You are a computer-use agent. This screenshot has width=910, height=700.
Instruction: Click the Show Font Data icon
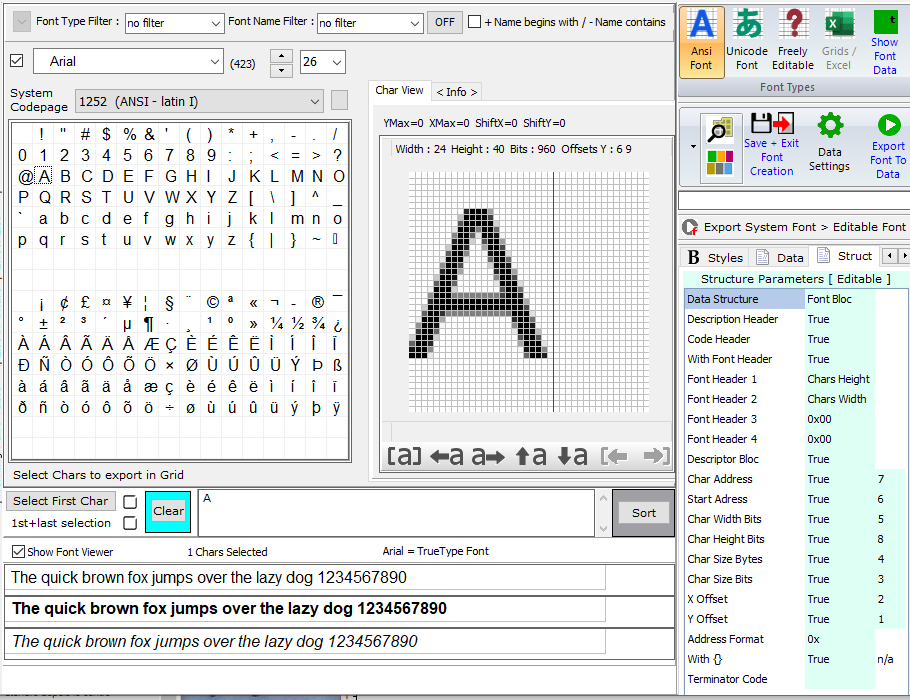[884, 42]
